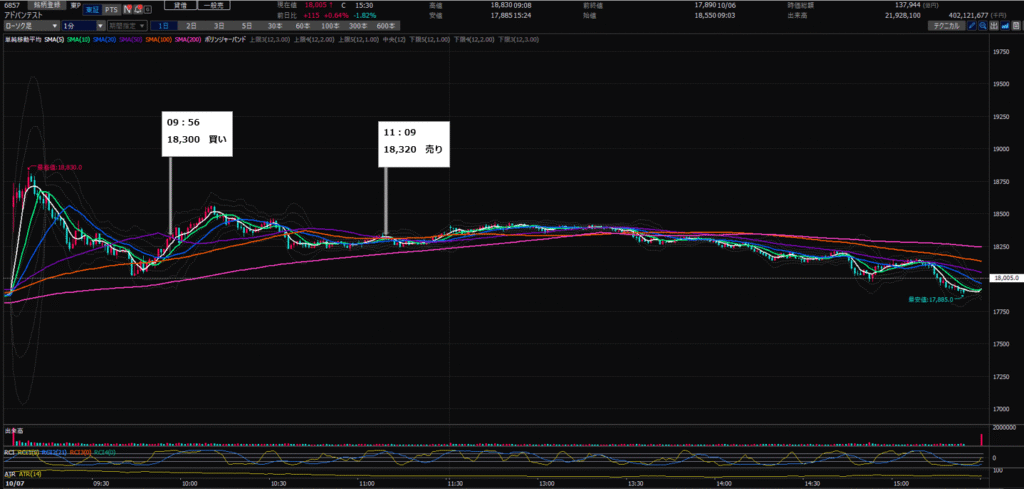Switch to the 5日 period tab

click(246, 25)
